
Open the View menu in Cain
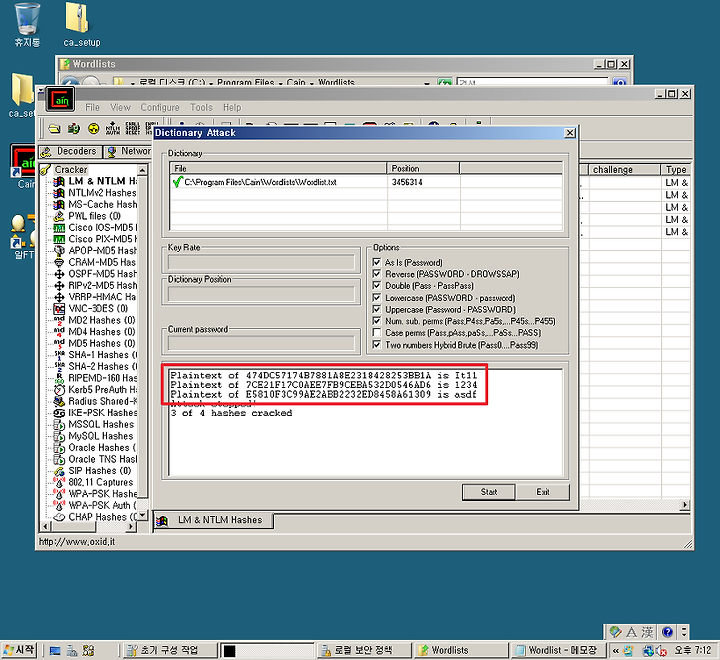[120, 107]
